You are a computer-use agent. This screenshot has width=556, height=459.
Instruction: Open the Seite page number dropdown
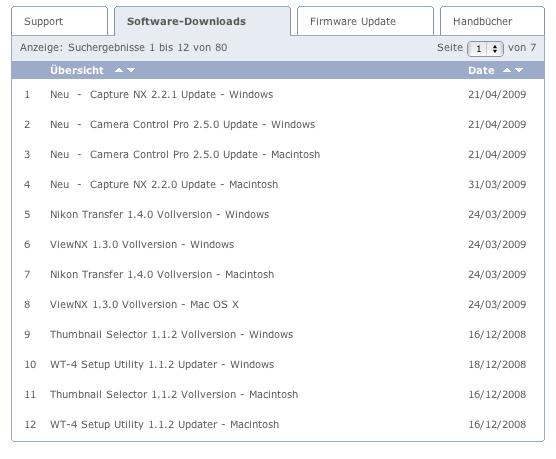485,49
